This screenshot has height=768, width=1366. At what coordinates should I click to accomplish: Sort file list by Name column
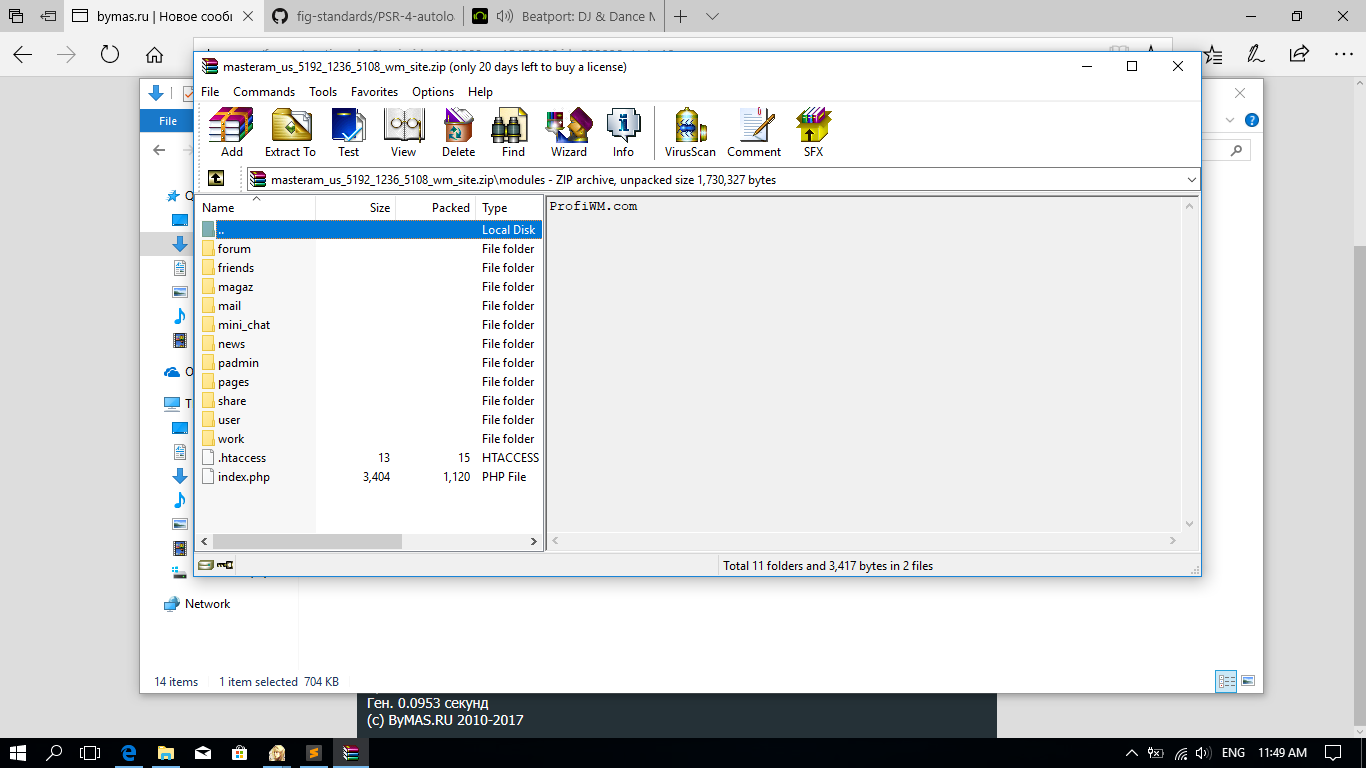219,208
